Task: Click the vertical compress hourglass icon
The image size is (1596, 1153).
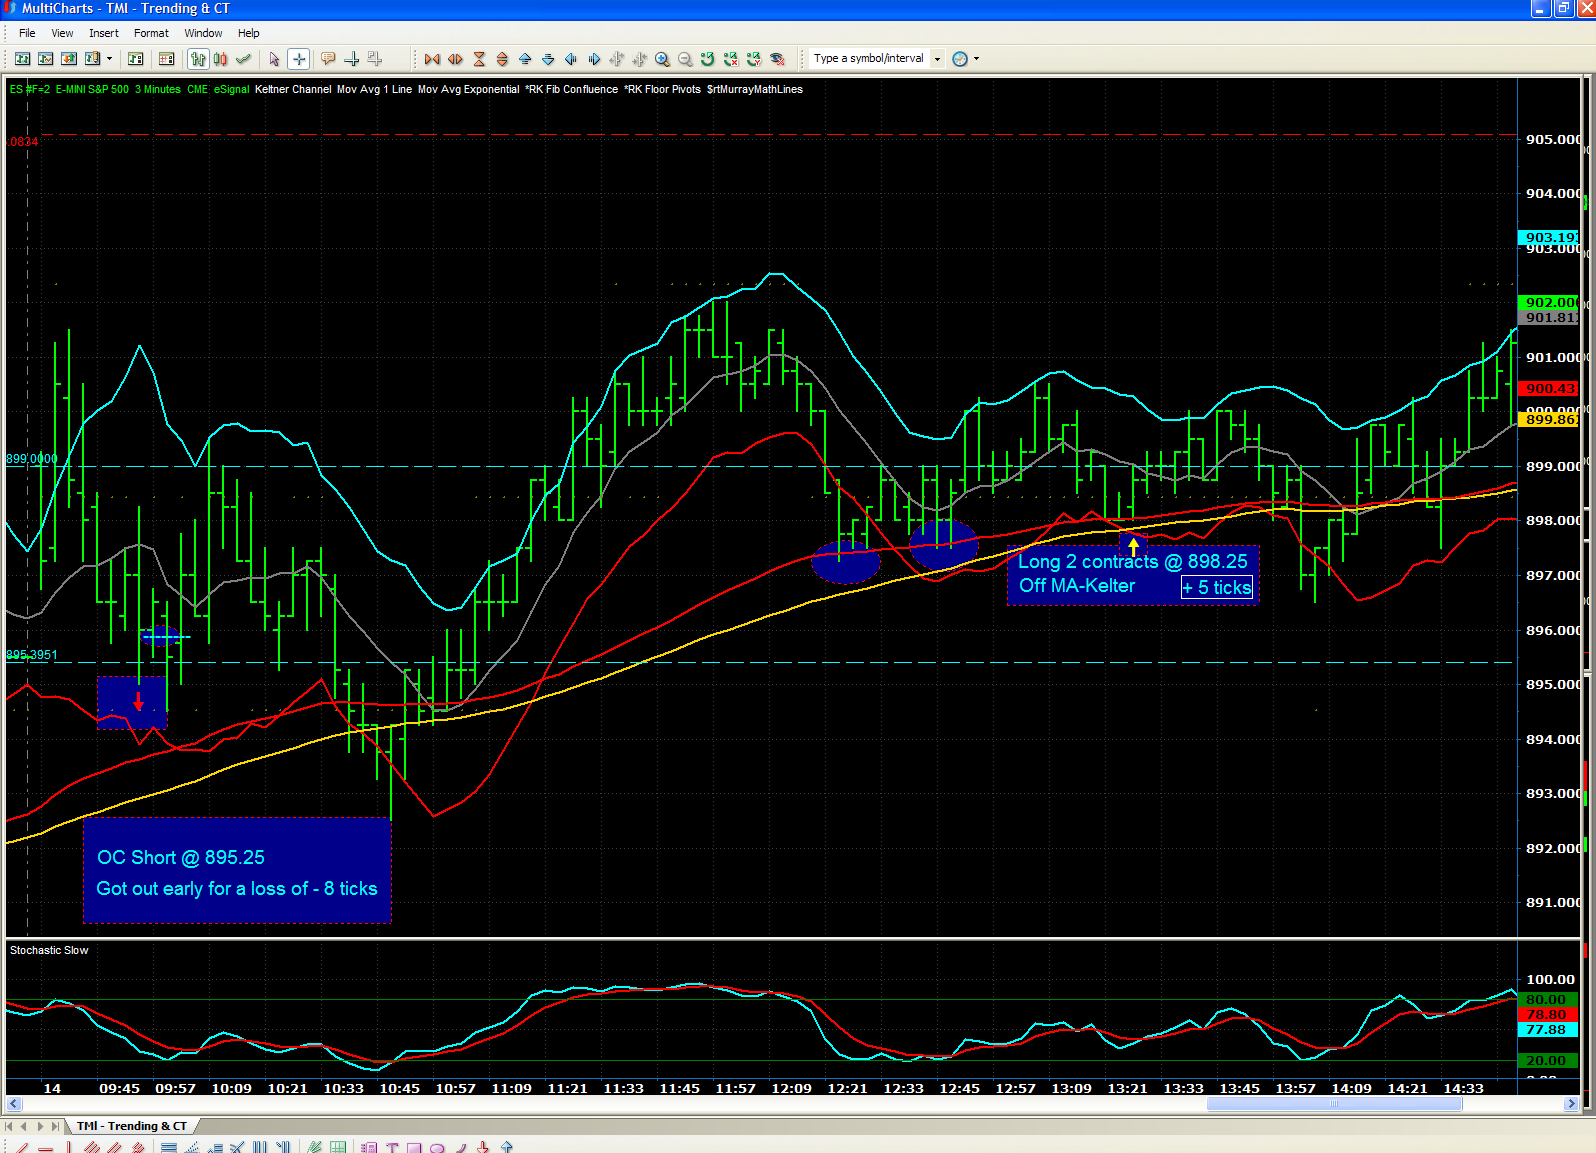Action: pyautogui.click(x=479, y=59)
